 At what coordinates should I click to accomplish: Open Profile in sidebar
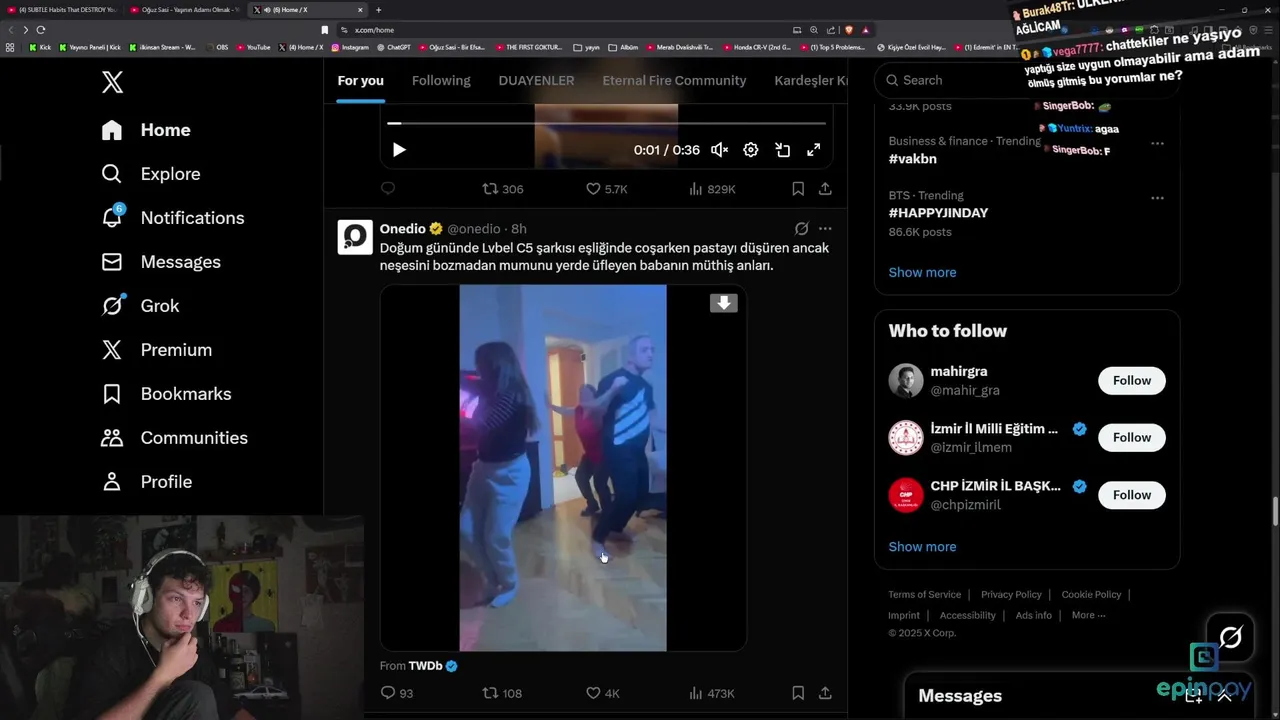(146, 482)
